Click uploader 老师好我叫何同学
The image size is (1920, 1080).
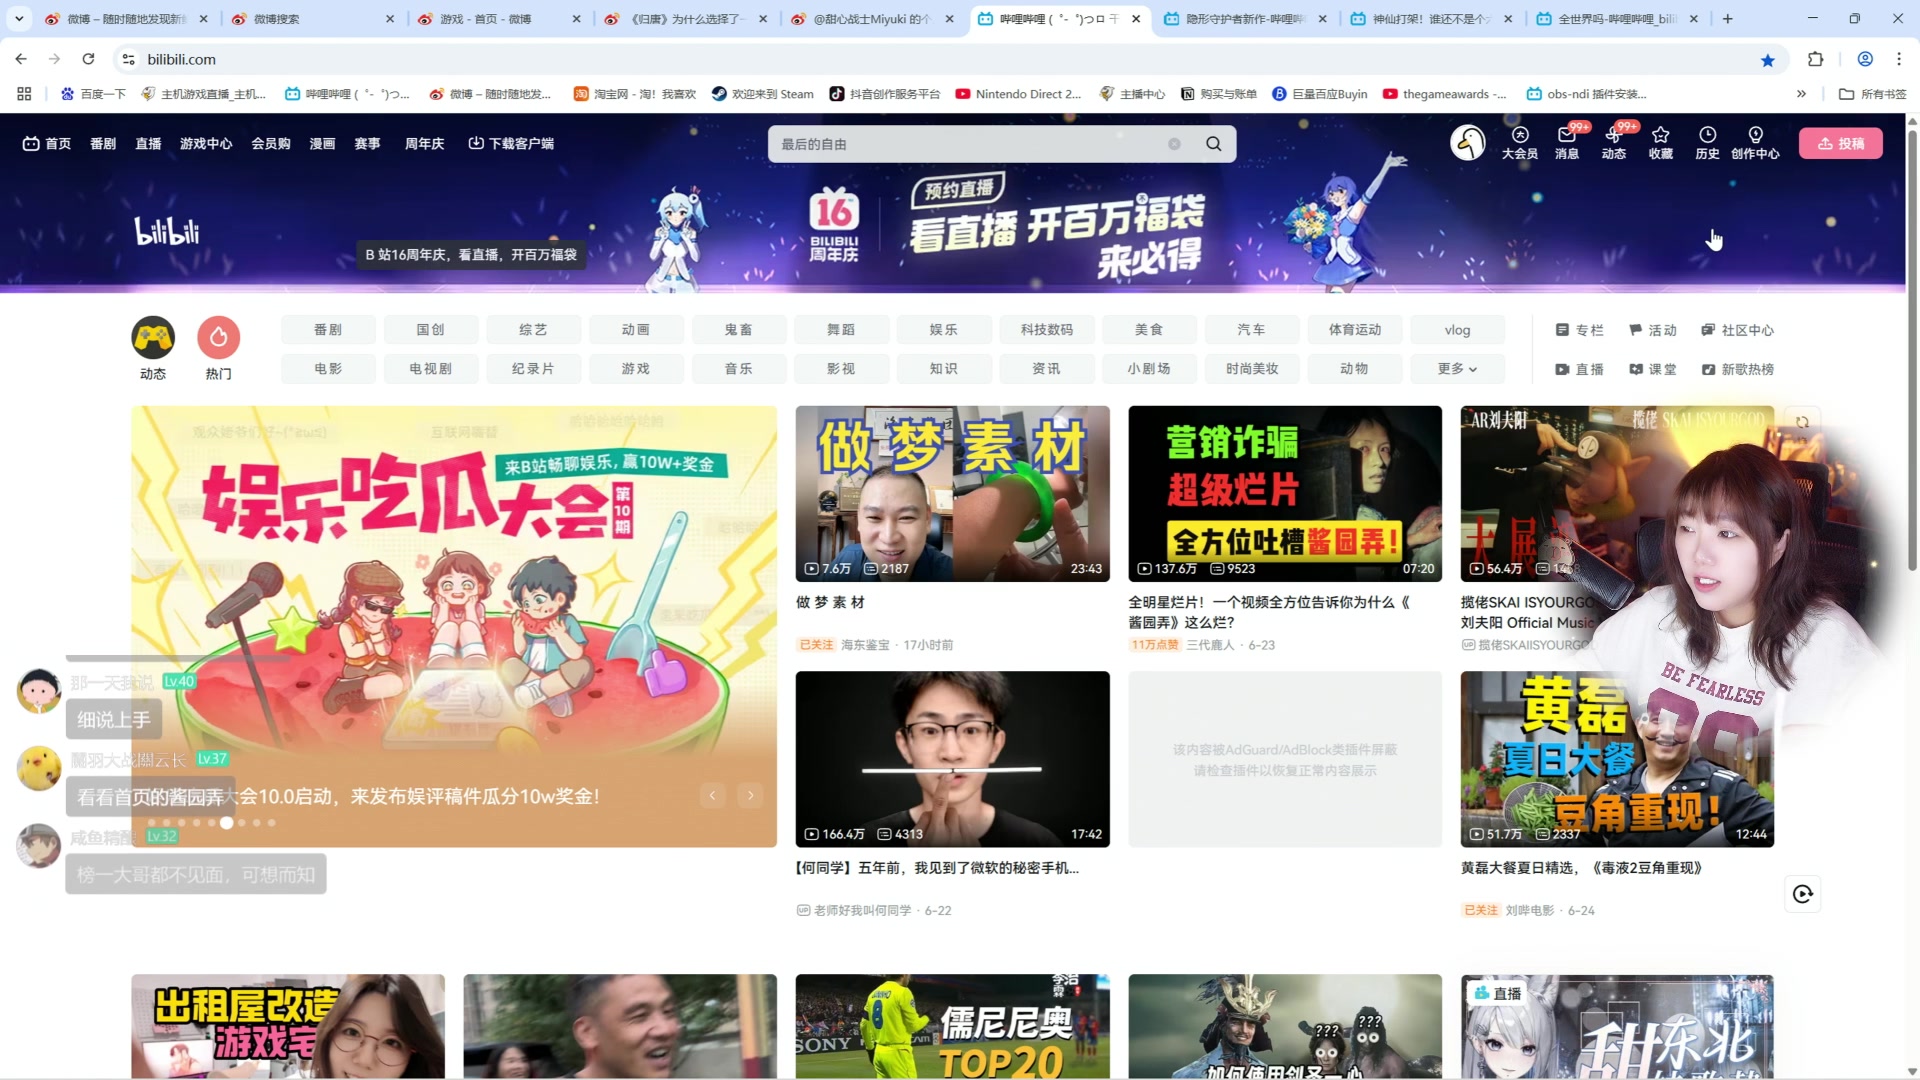pyautogui.click(x=862, y=910)
